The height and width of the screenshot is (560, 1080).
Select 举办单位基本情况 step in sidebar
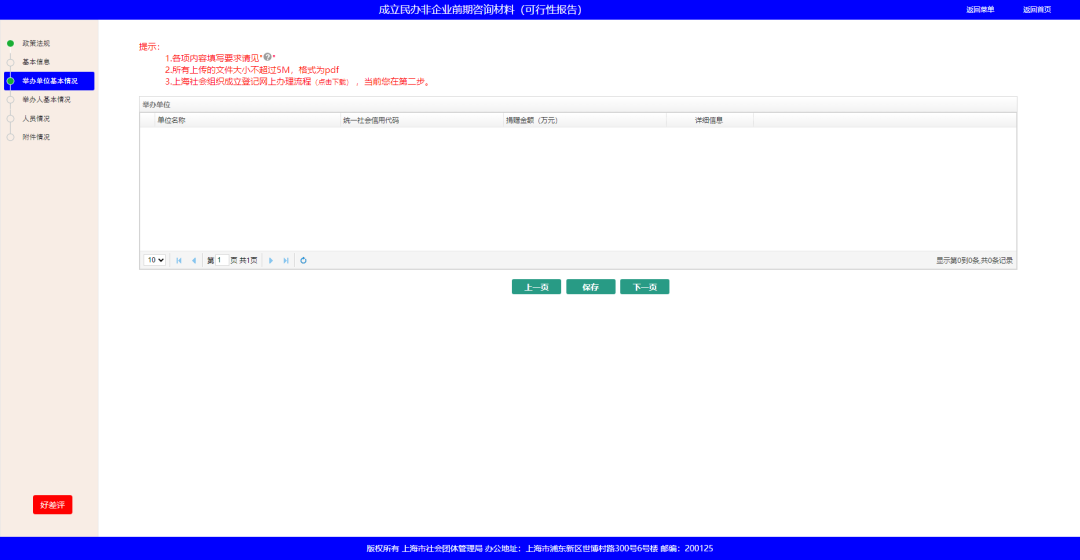(x=49, y=81)
